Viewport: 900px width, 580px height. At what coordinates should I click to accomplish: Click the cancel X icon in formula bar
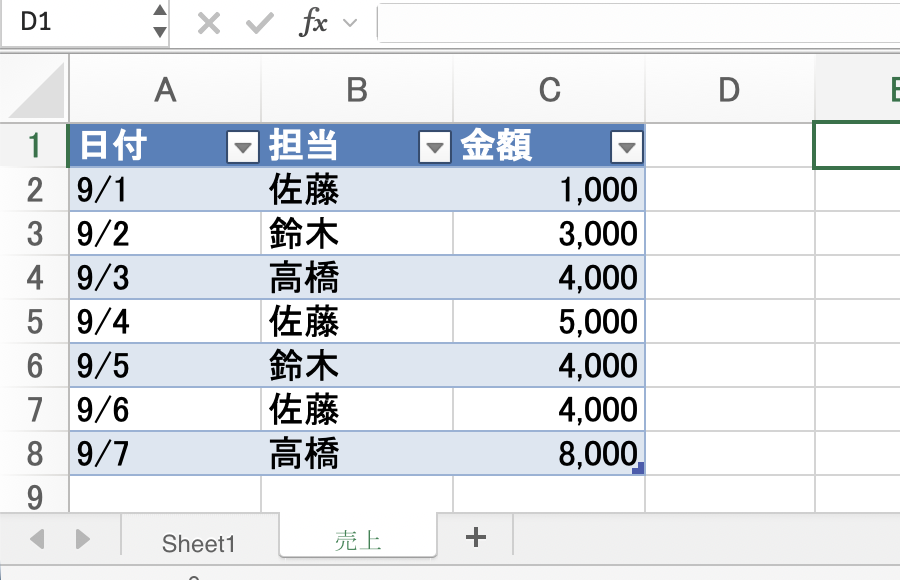pos(208,24)
